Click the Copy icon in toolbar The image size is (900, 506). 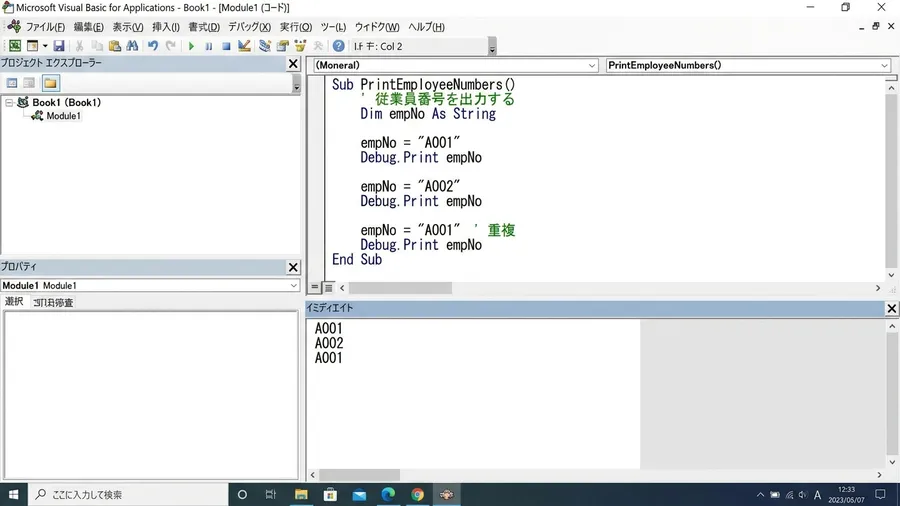coord(97,46)
